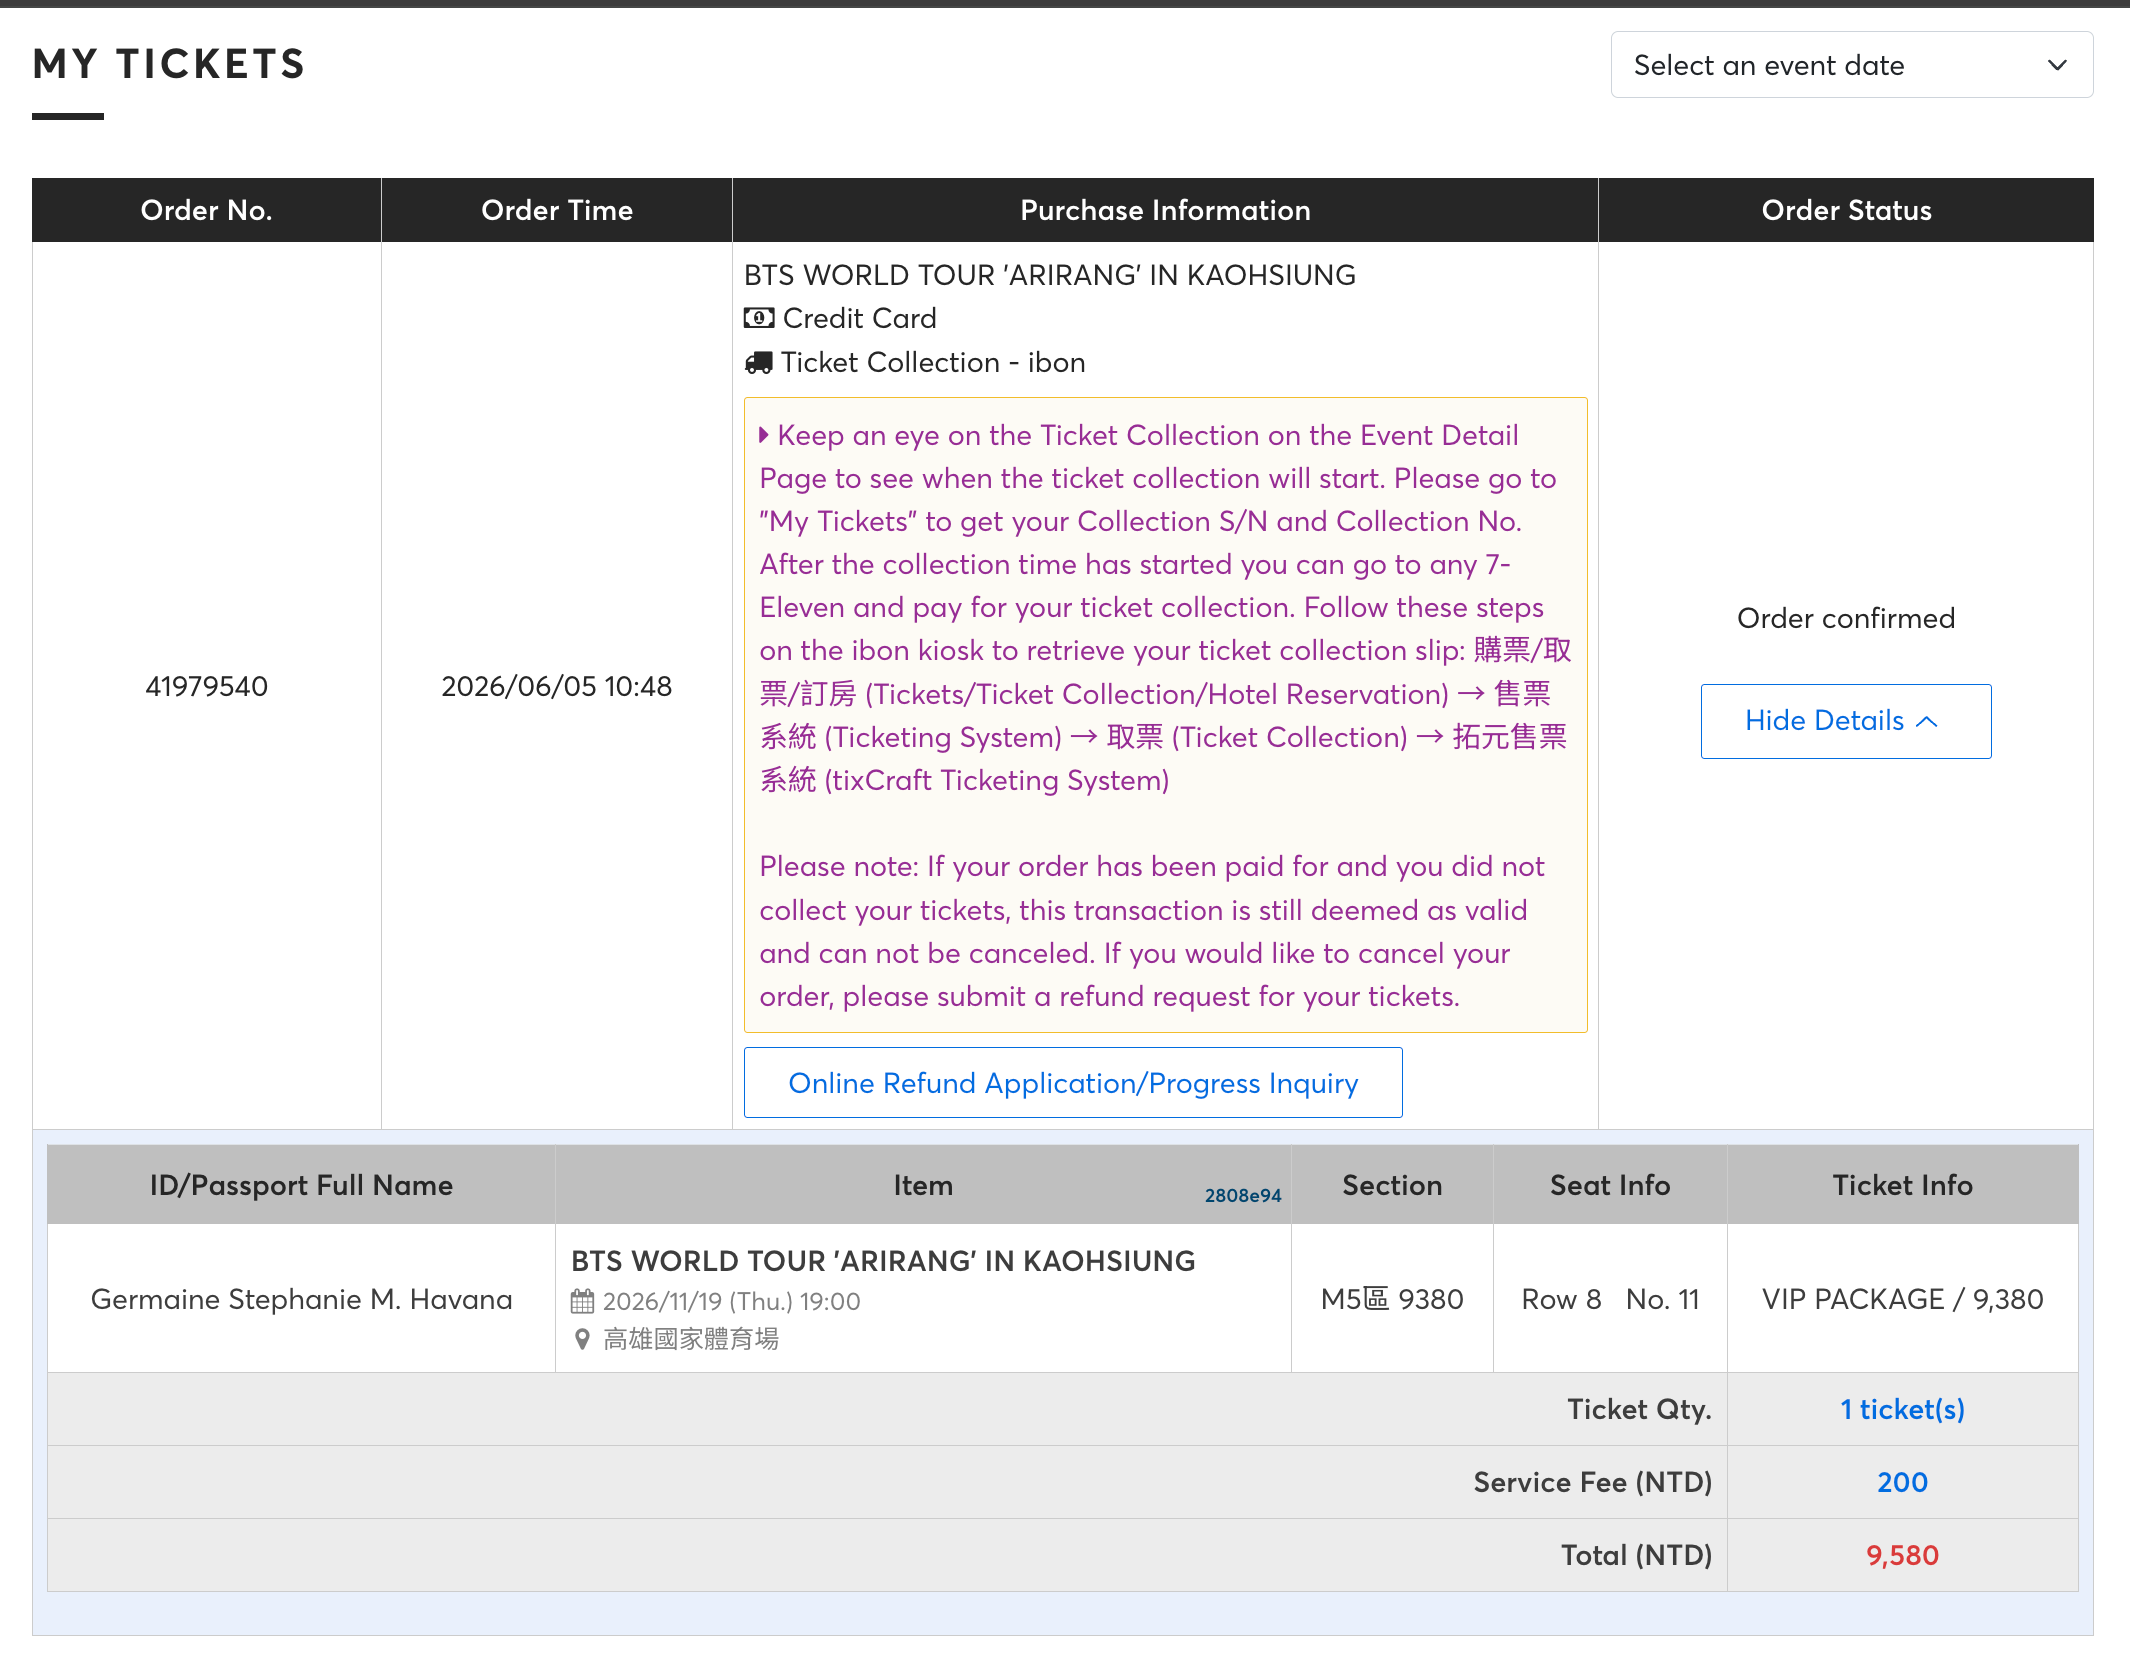The height and width of the screenshot is (1668, 2130).
Task: Click the ticket collection truck icon
Action: click(759, 362)
